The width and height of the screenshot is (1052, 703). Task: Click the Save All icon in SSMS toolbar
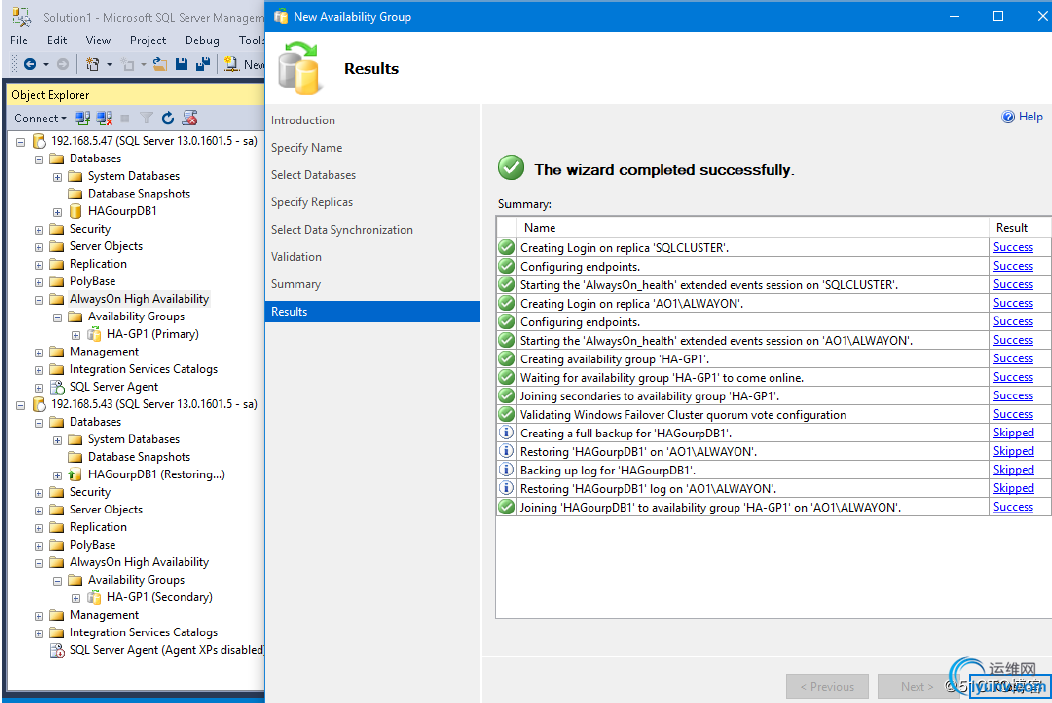click(203, 64)
